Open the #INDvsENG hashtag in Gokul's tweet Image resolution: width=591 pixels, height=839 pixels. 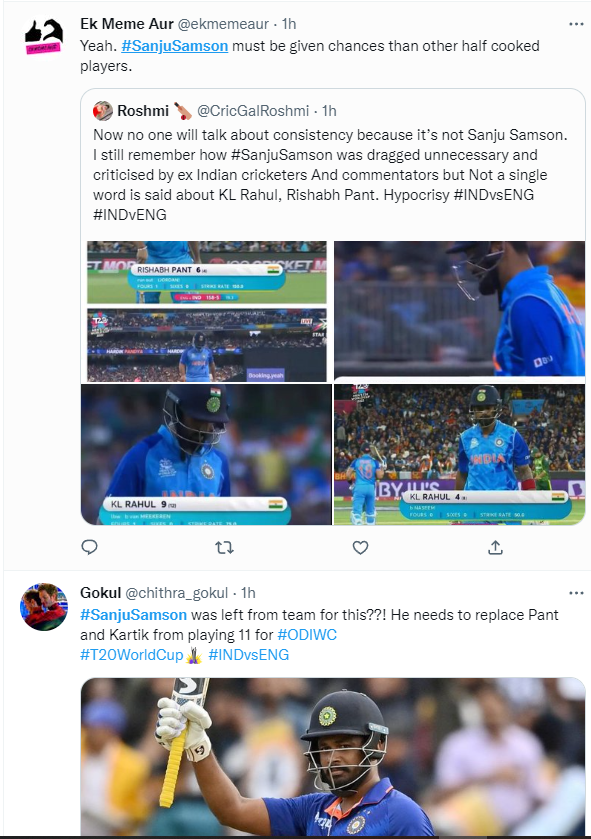249,654
